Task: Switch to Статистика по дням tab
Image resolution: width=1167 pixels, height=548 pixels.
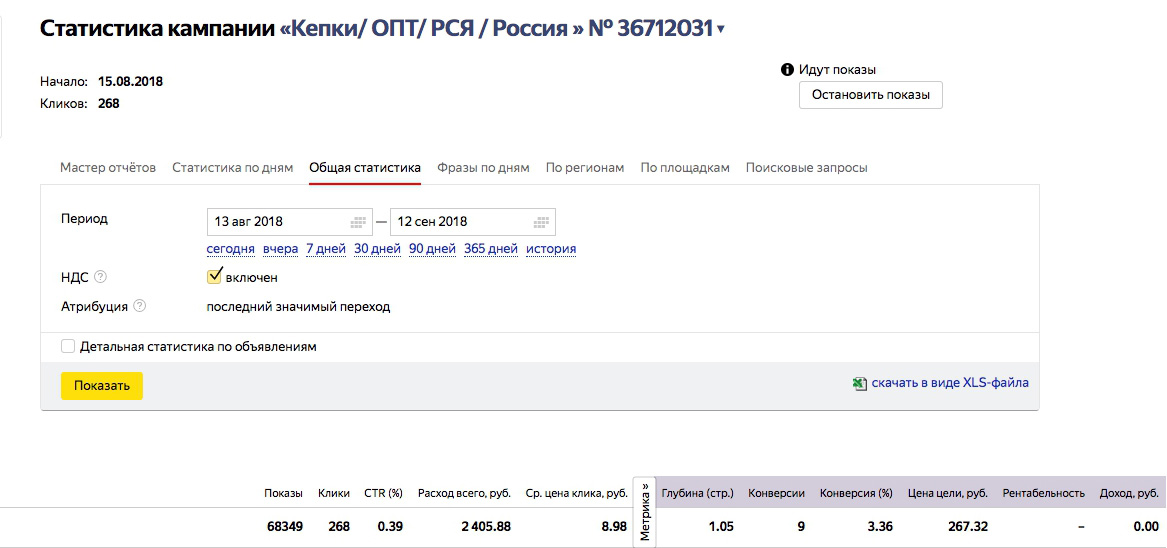Action: [x=233, y=167]
